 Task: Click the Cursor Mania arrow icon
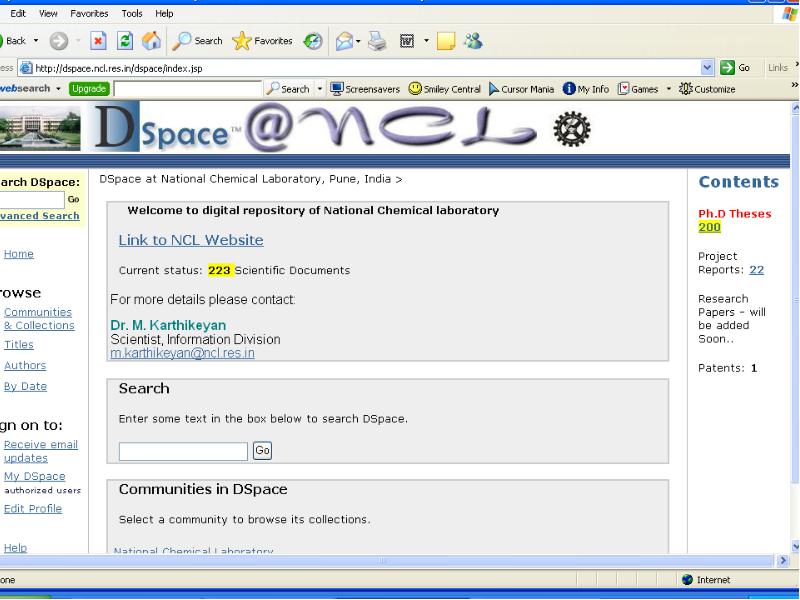pyautogui.click(x=494, y=89)
